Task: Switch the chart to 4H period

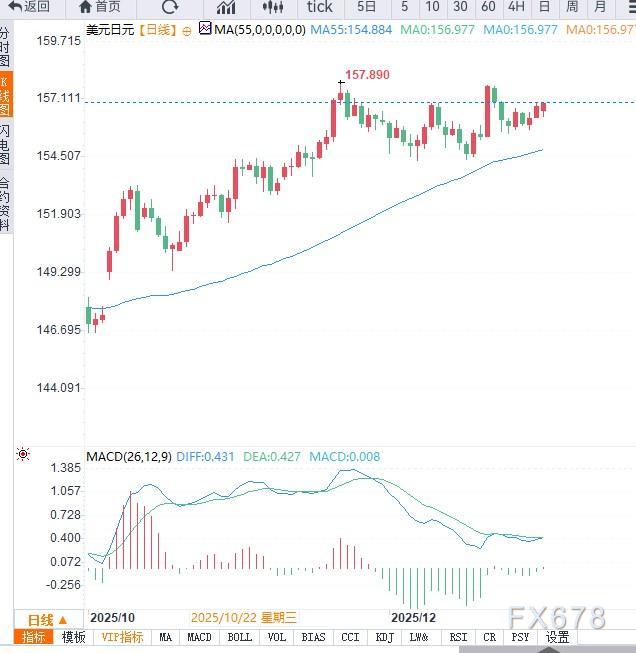Action: pos(516,7)
